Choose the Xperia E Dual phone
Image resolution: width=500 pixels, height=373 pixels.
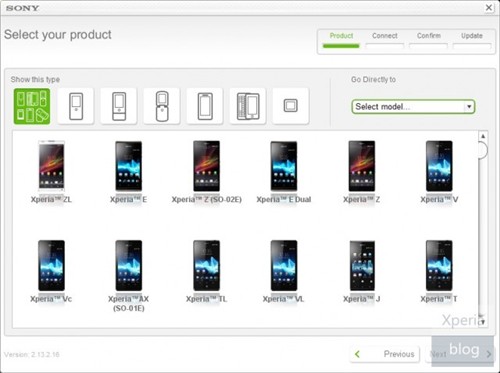tap(284, 166)
